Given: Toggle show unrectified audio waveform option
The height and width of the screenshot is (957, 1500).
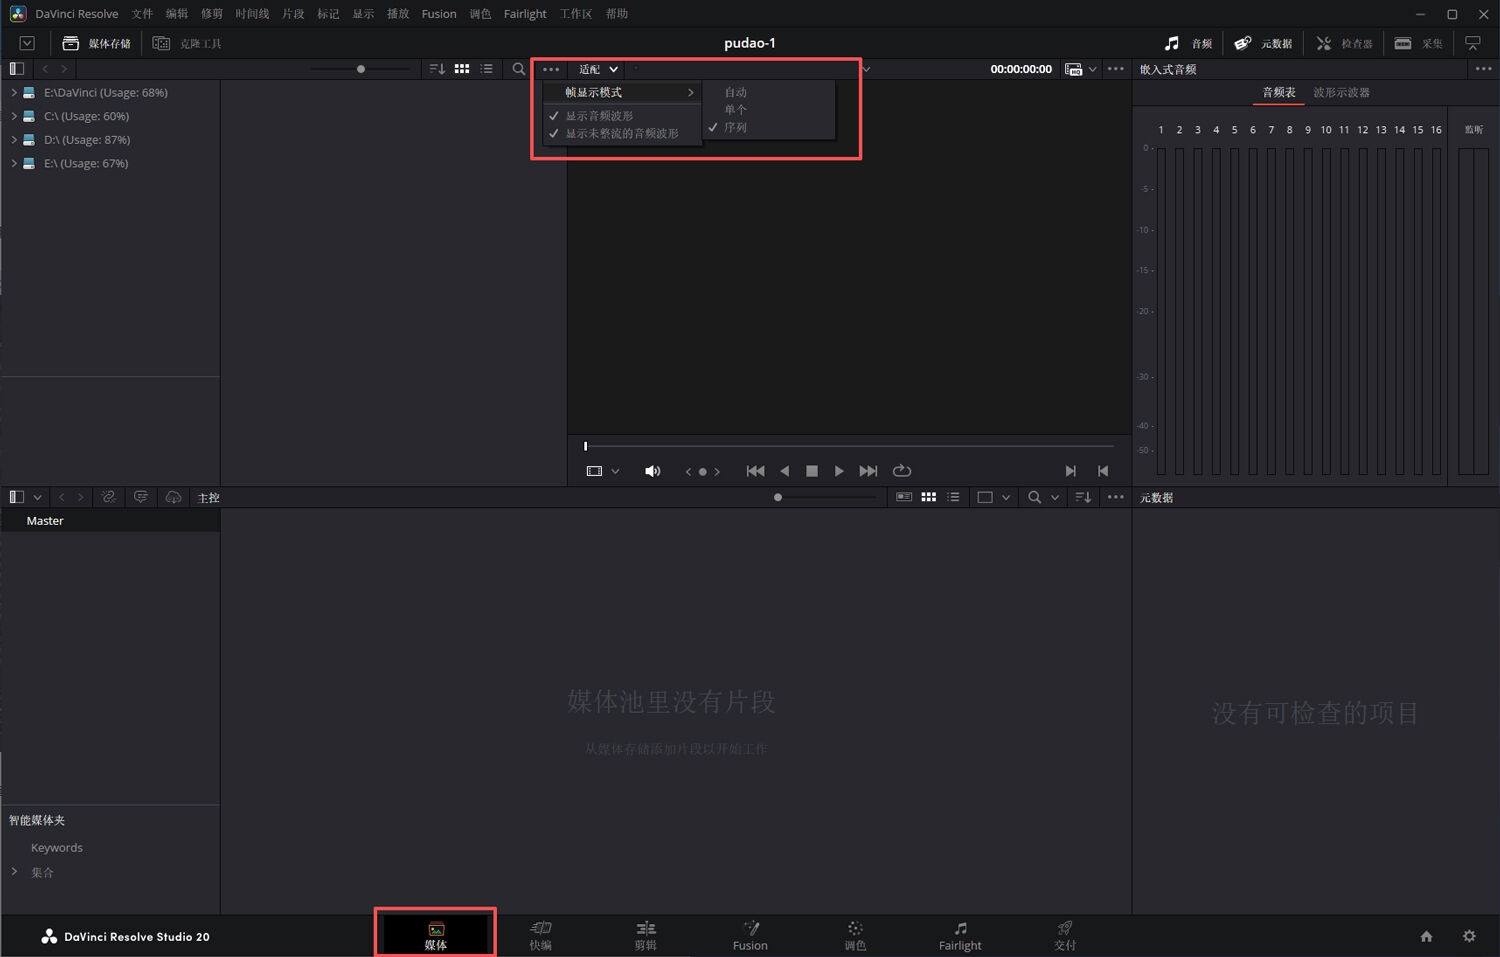Looking at the screenshot, I should tap(621, 133).
